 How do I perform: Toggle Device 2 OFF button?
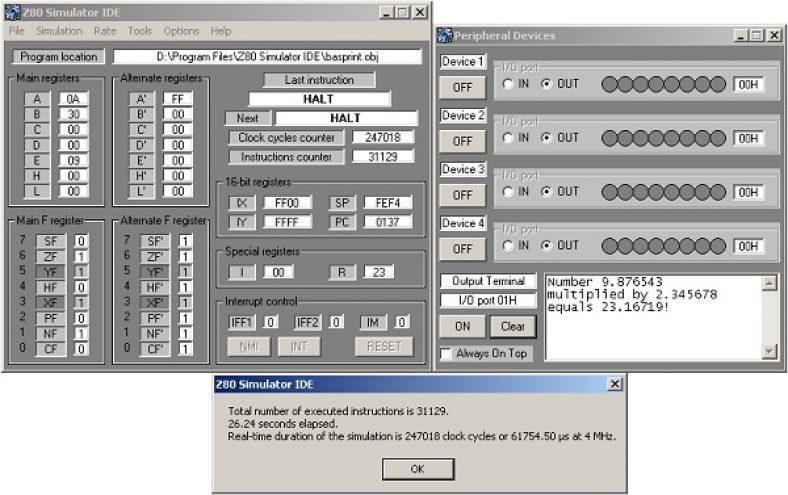point(462,141)
